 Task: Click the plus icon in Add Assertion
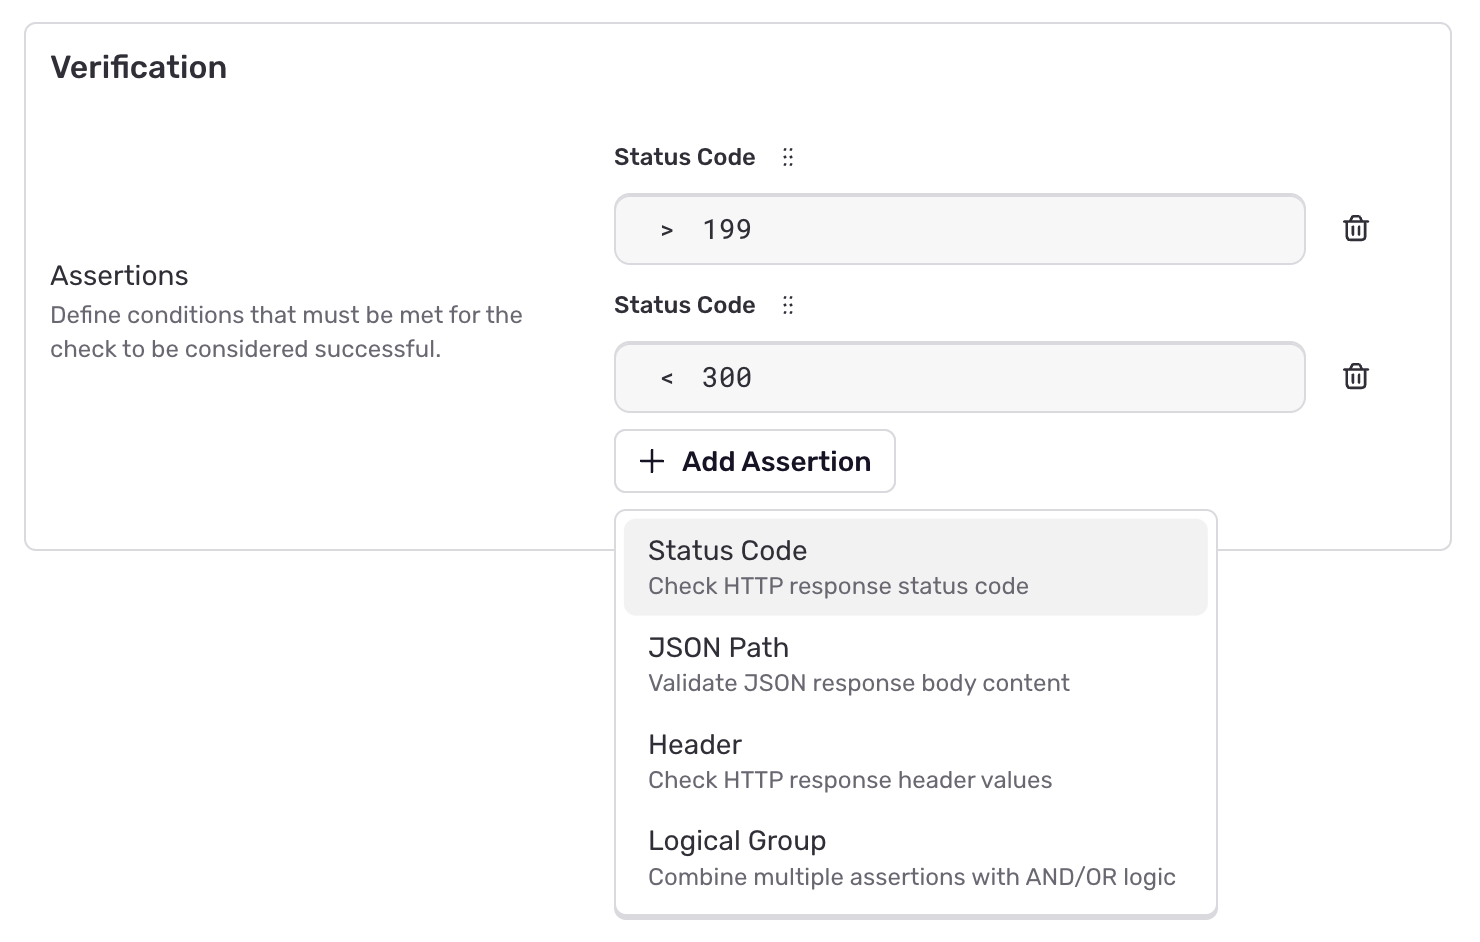click(652, 461)
